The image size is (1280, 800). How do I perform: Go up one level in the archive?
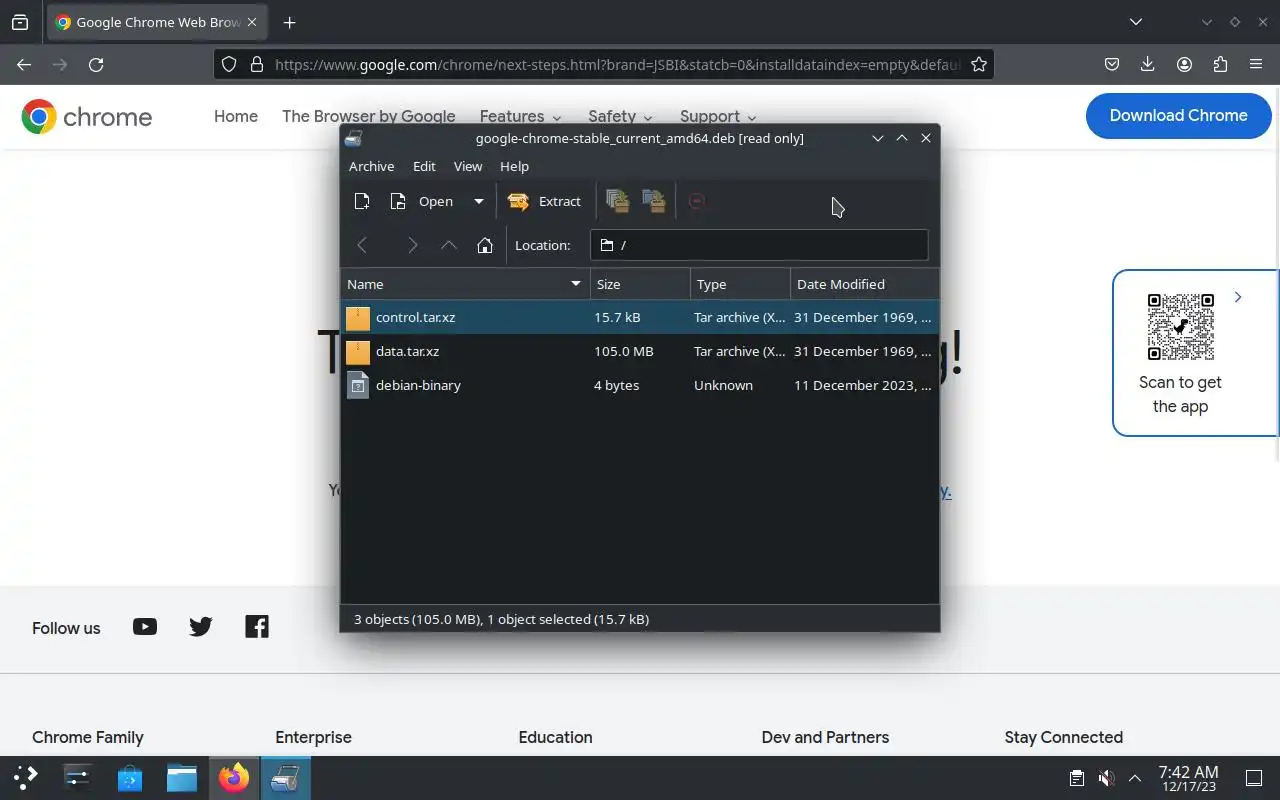click(x=449, y=245)
